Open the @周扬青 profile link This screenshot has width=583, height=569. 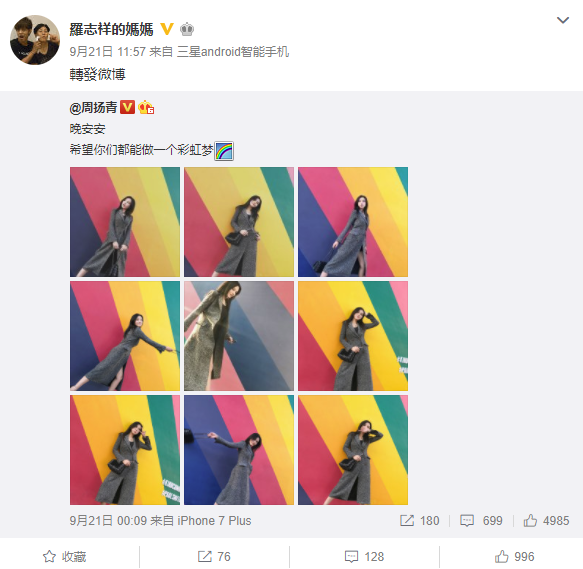[93, 108]
